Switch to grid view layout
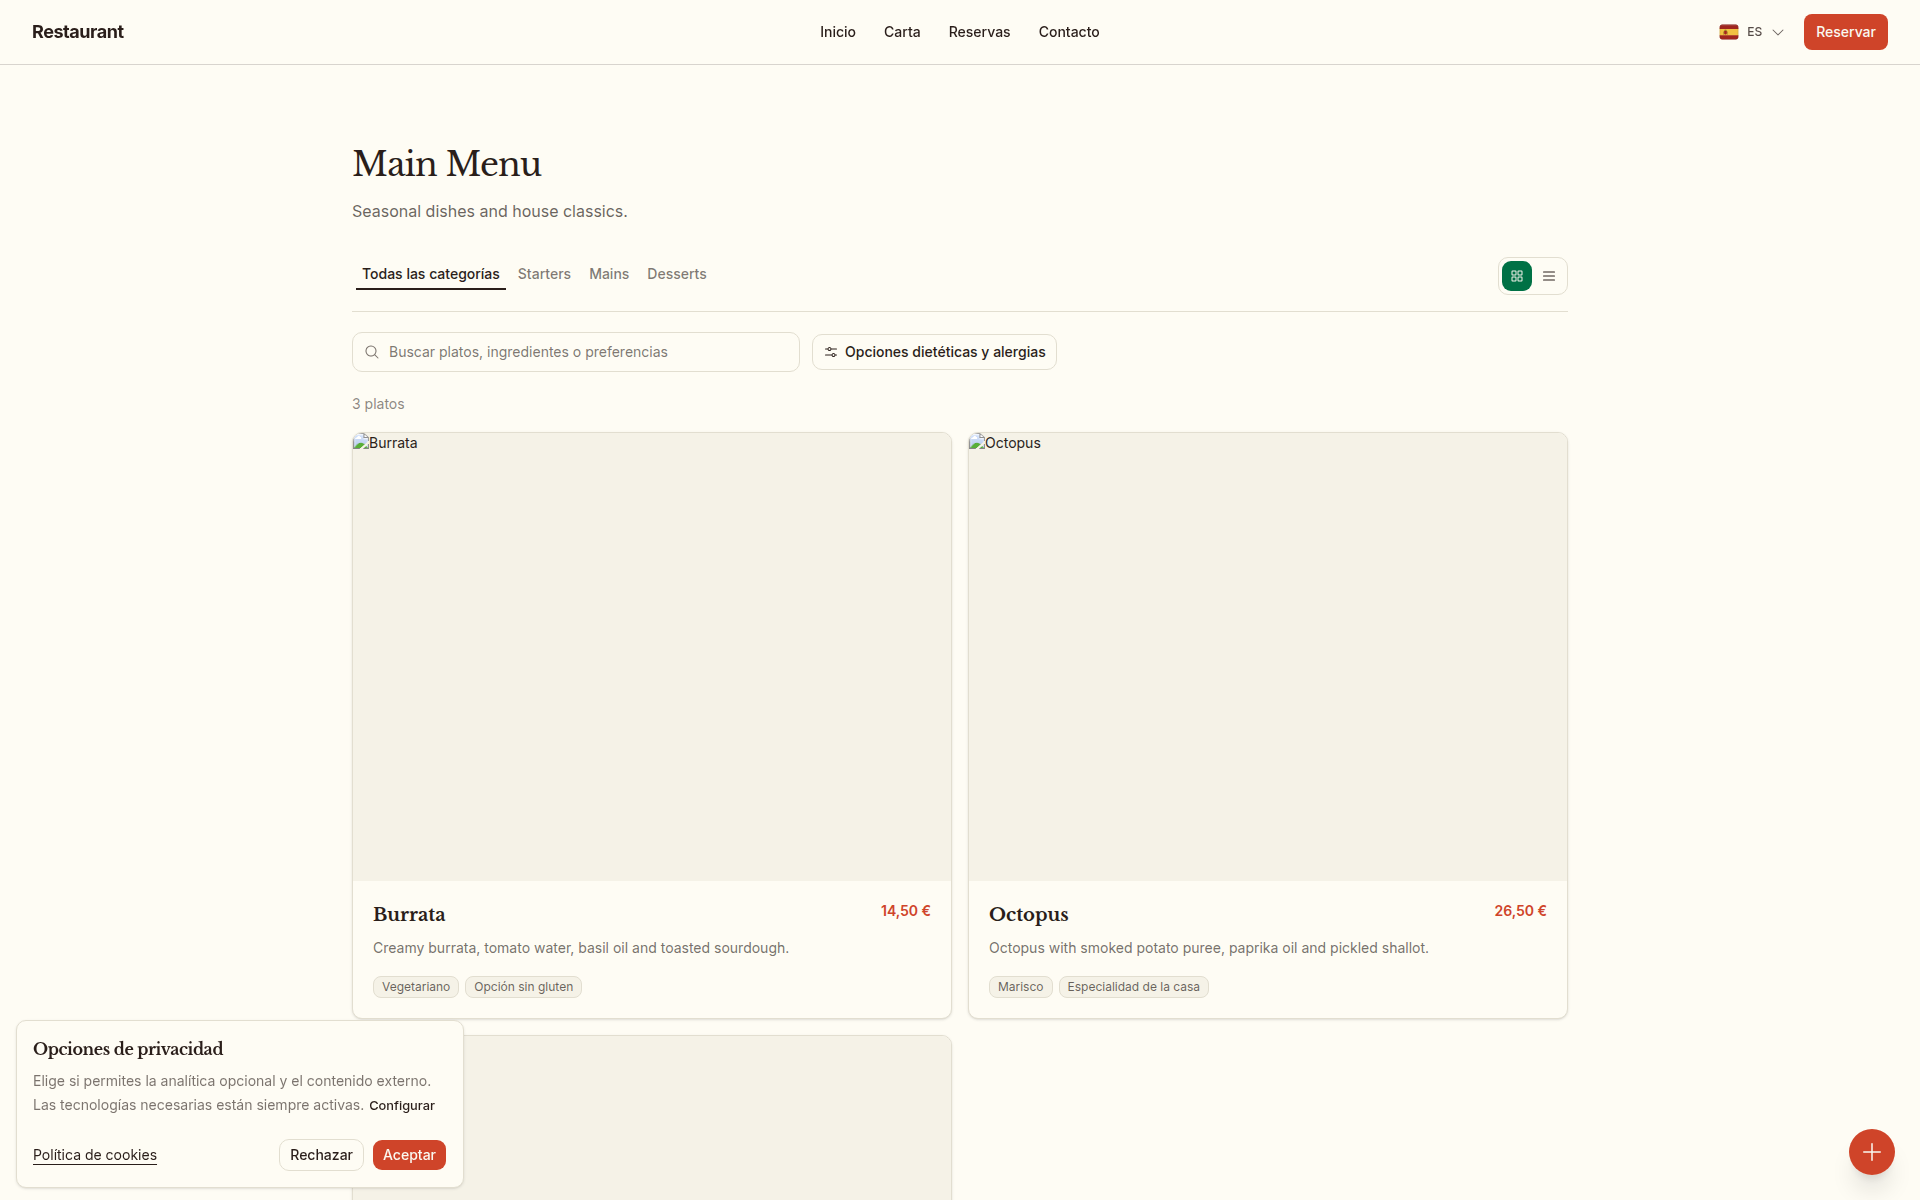This screenshot has width=1920, height=1200. tap(1517, 276)
